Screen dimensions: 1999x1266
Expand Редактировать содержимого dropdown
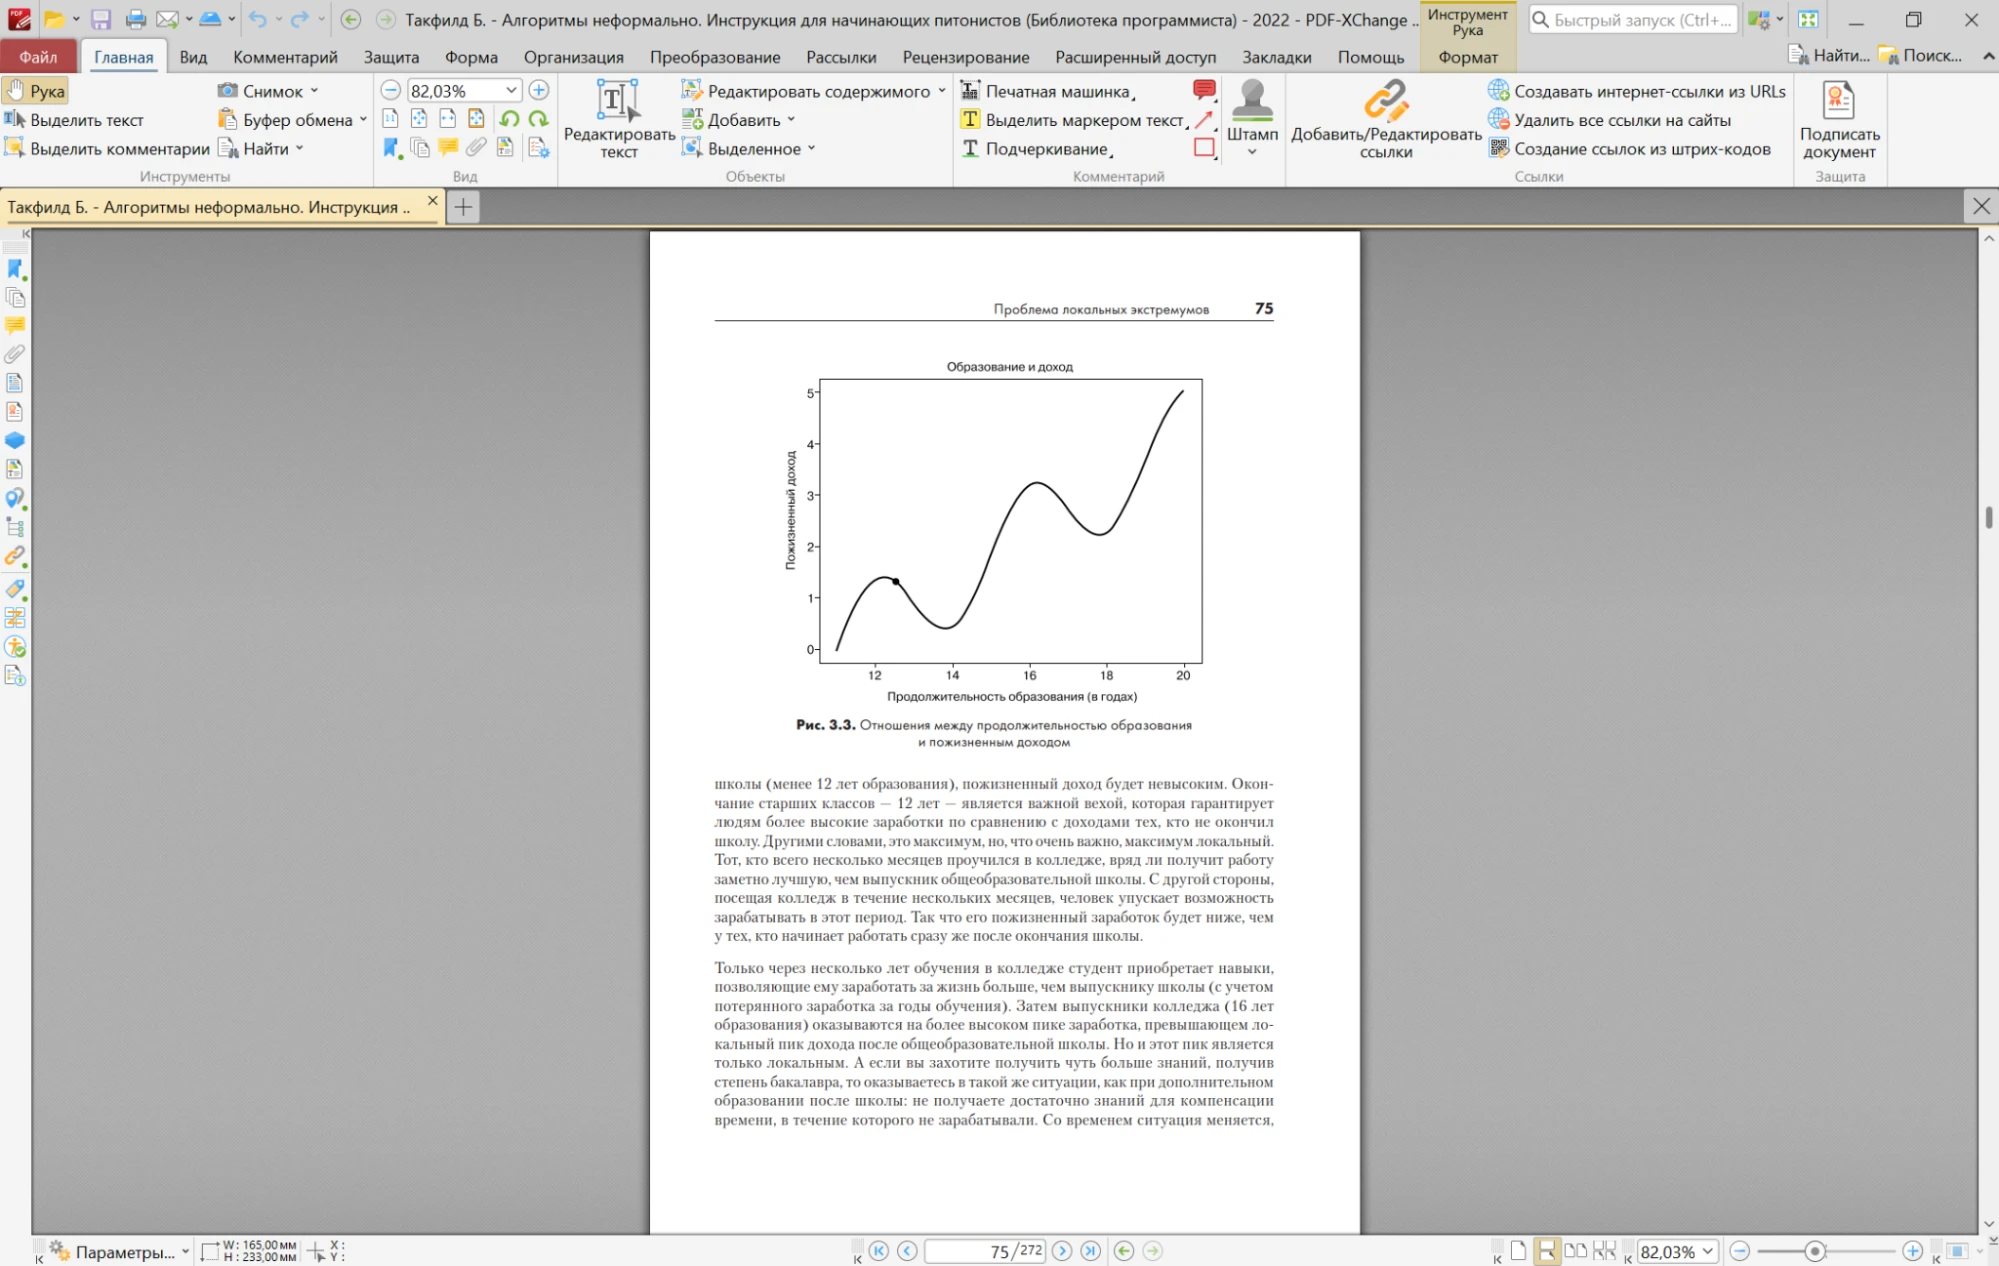(x=941, y=91)
